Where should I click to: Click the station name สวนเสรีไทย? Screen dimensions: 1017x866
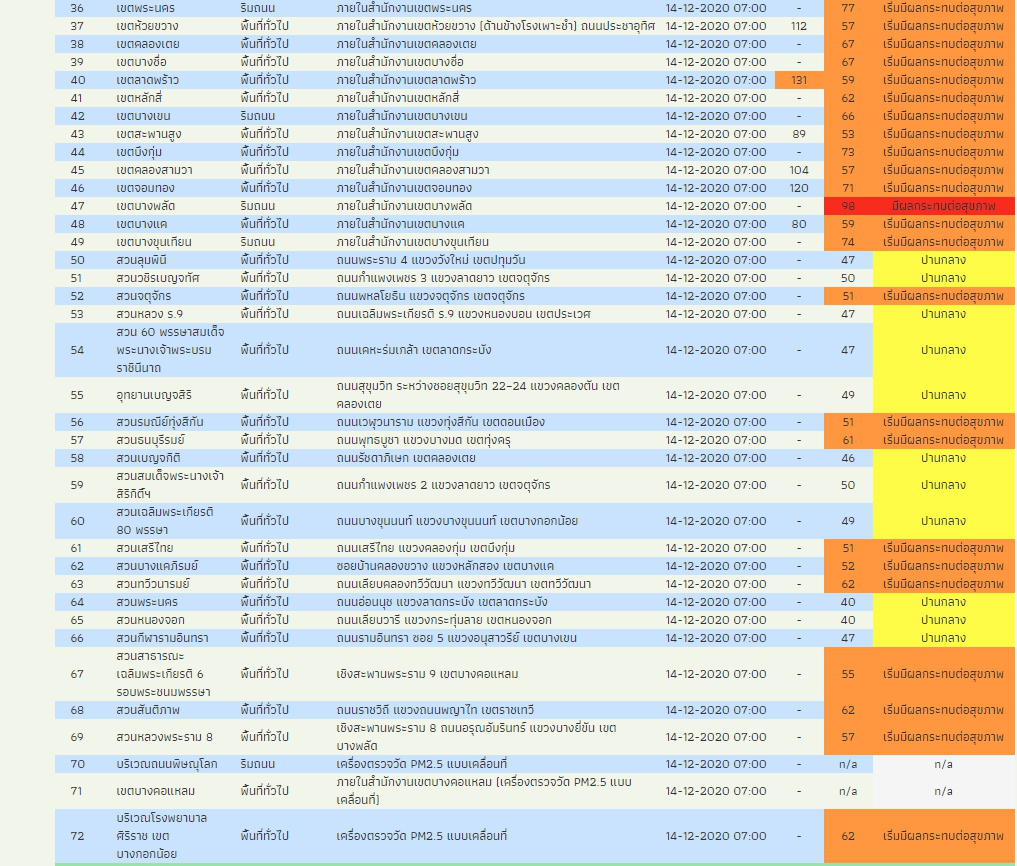[145, 548]
